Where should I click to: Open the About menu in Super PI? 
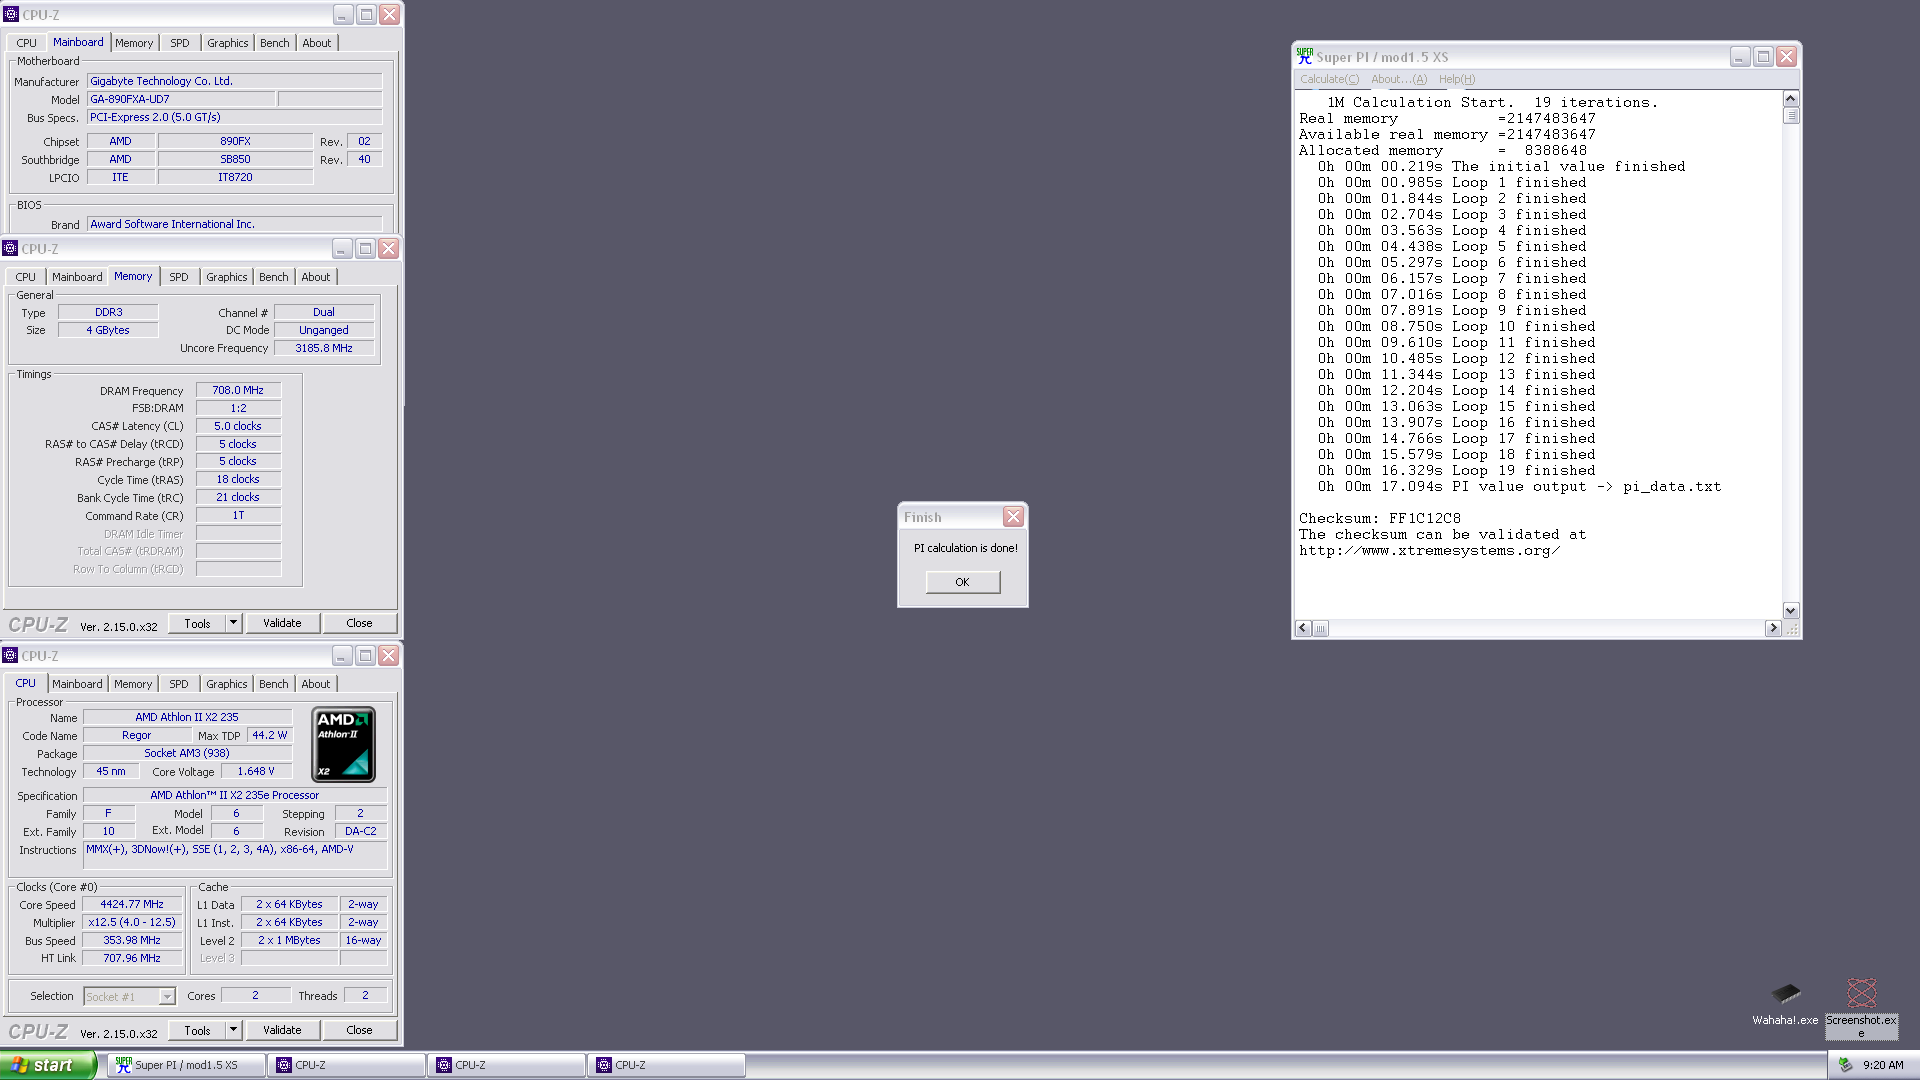click(1398, 79)
